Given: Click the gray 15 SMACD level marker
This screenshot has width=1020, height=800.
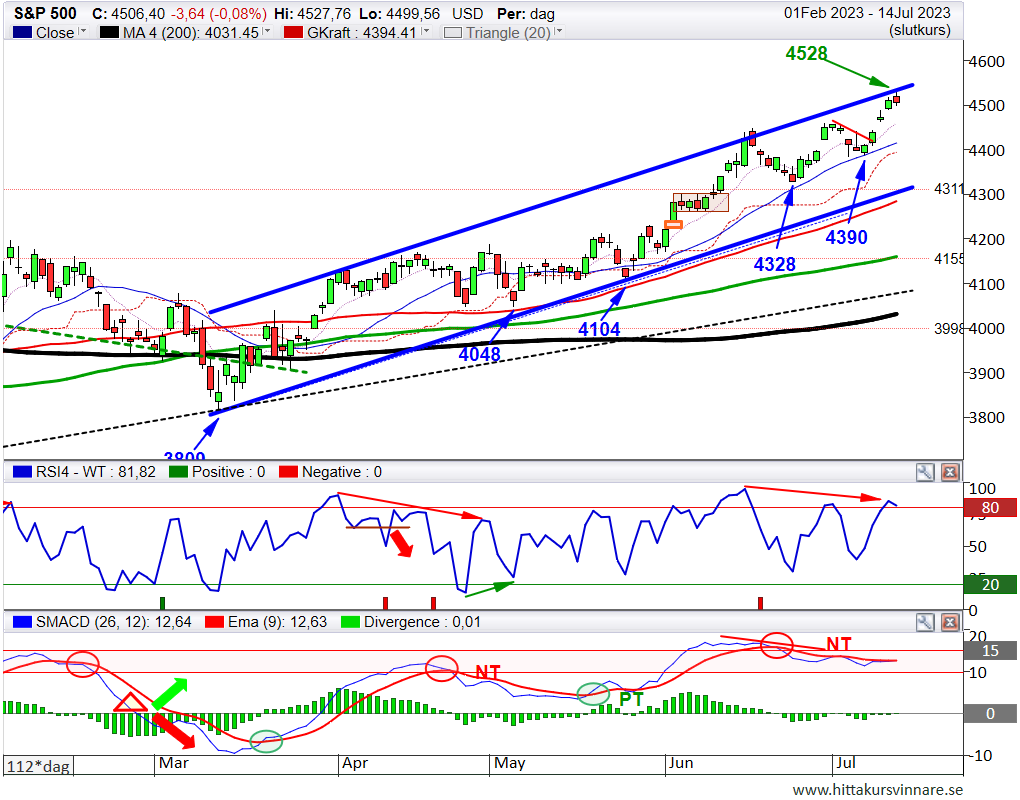Looking at the screenshot, I should [989, 650].
